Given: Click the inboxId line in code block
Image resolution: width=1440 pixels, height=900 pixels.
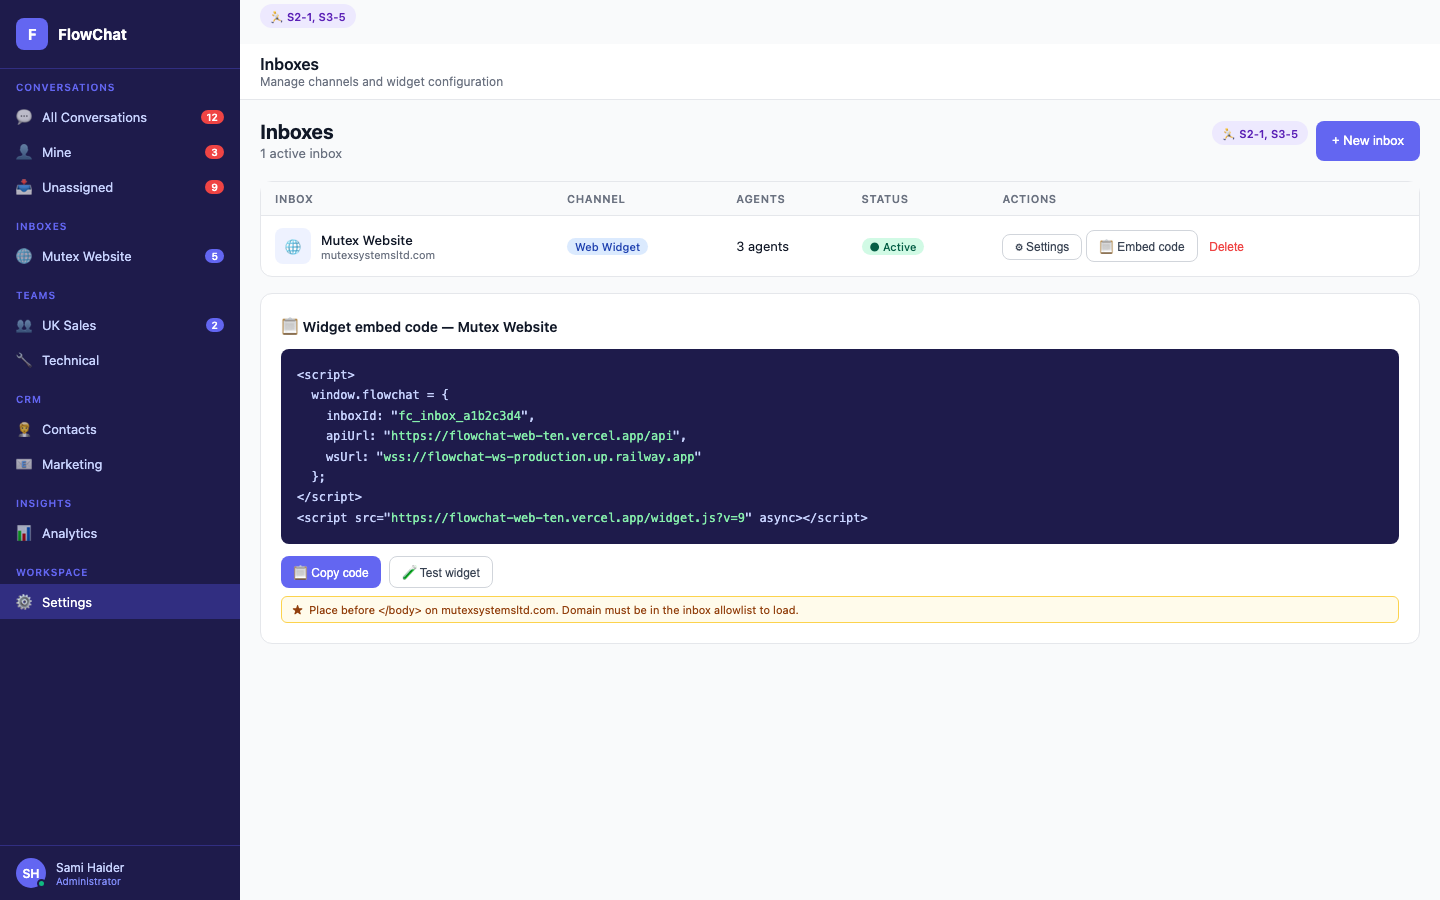Looking at the screenshot, I should click(430, 416).
